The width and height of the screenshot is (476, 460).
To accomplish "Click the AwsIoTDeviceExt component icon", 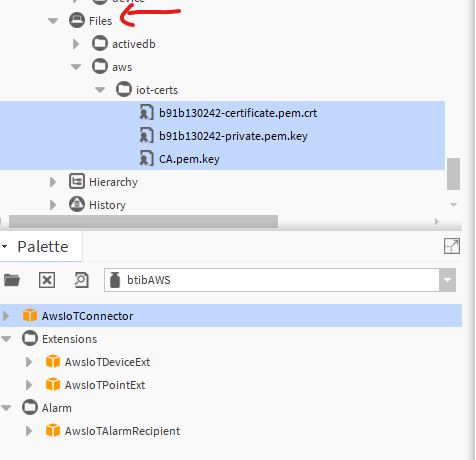I will [53, 362].
